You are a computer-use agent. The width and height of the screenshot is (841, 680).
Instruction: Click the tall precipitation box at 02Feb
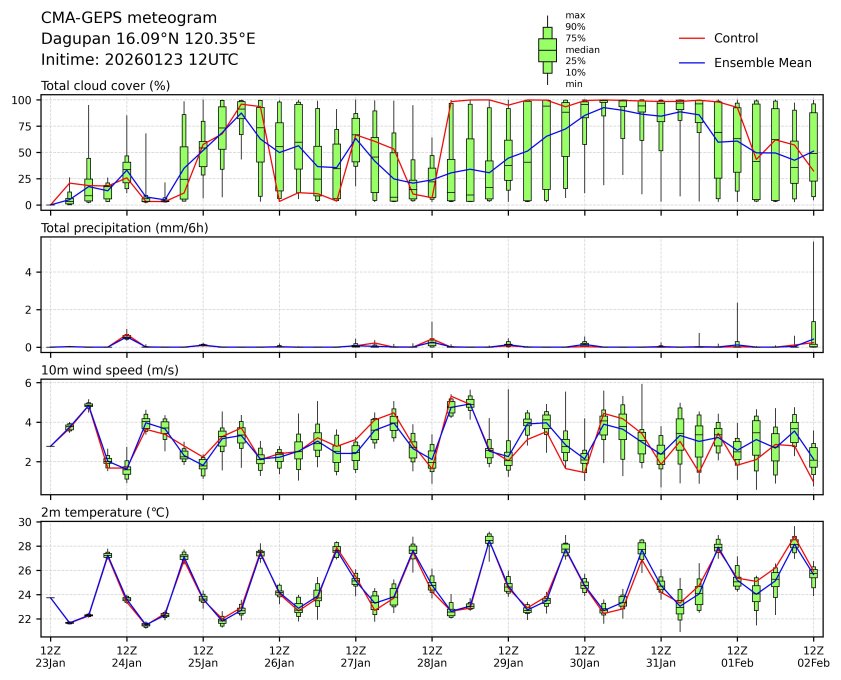click(813, 333)
